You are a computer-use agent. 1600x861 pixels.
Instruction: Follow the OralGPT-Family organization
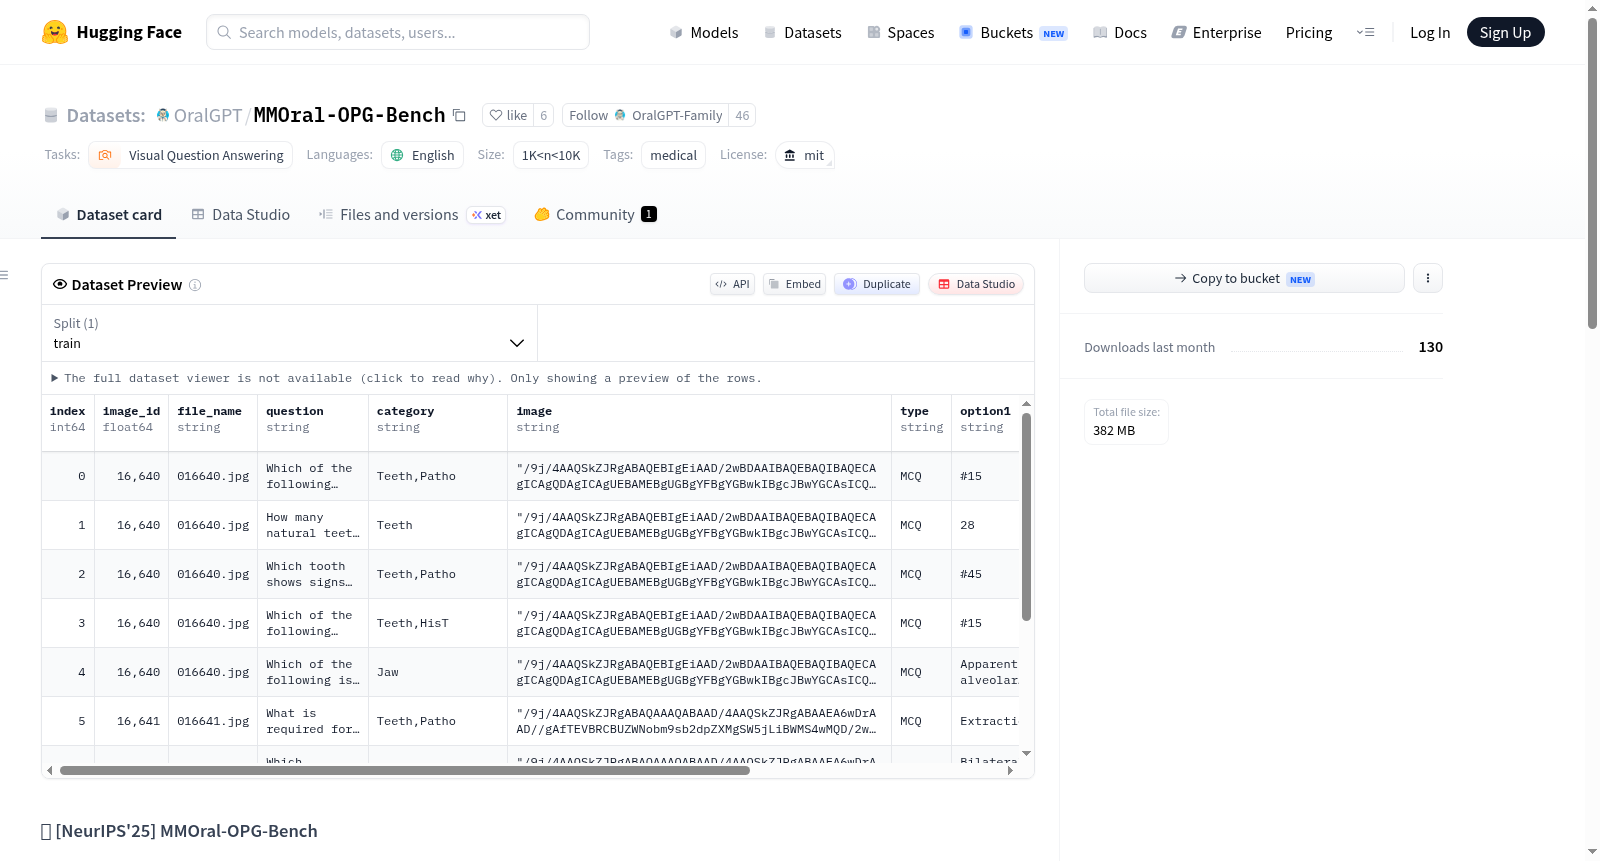tap(645, 115)
